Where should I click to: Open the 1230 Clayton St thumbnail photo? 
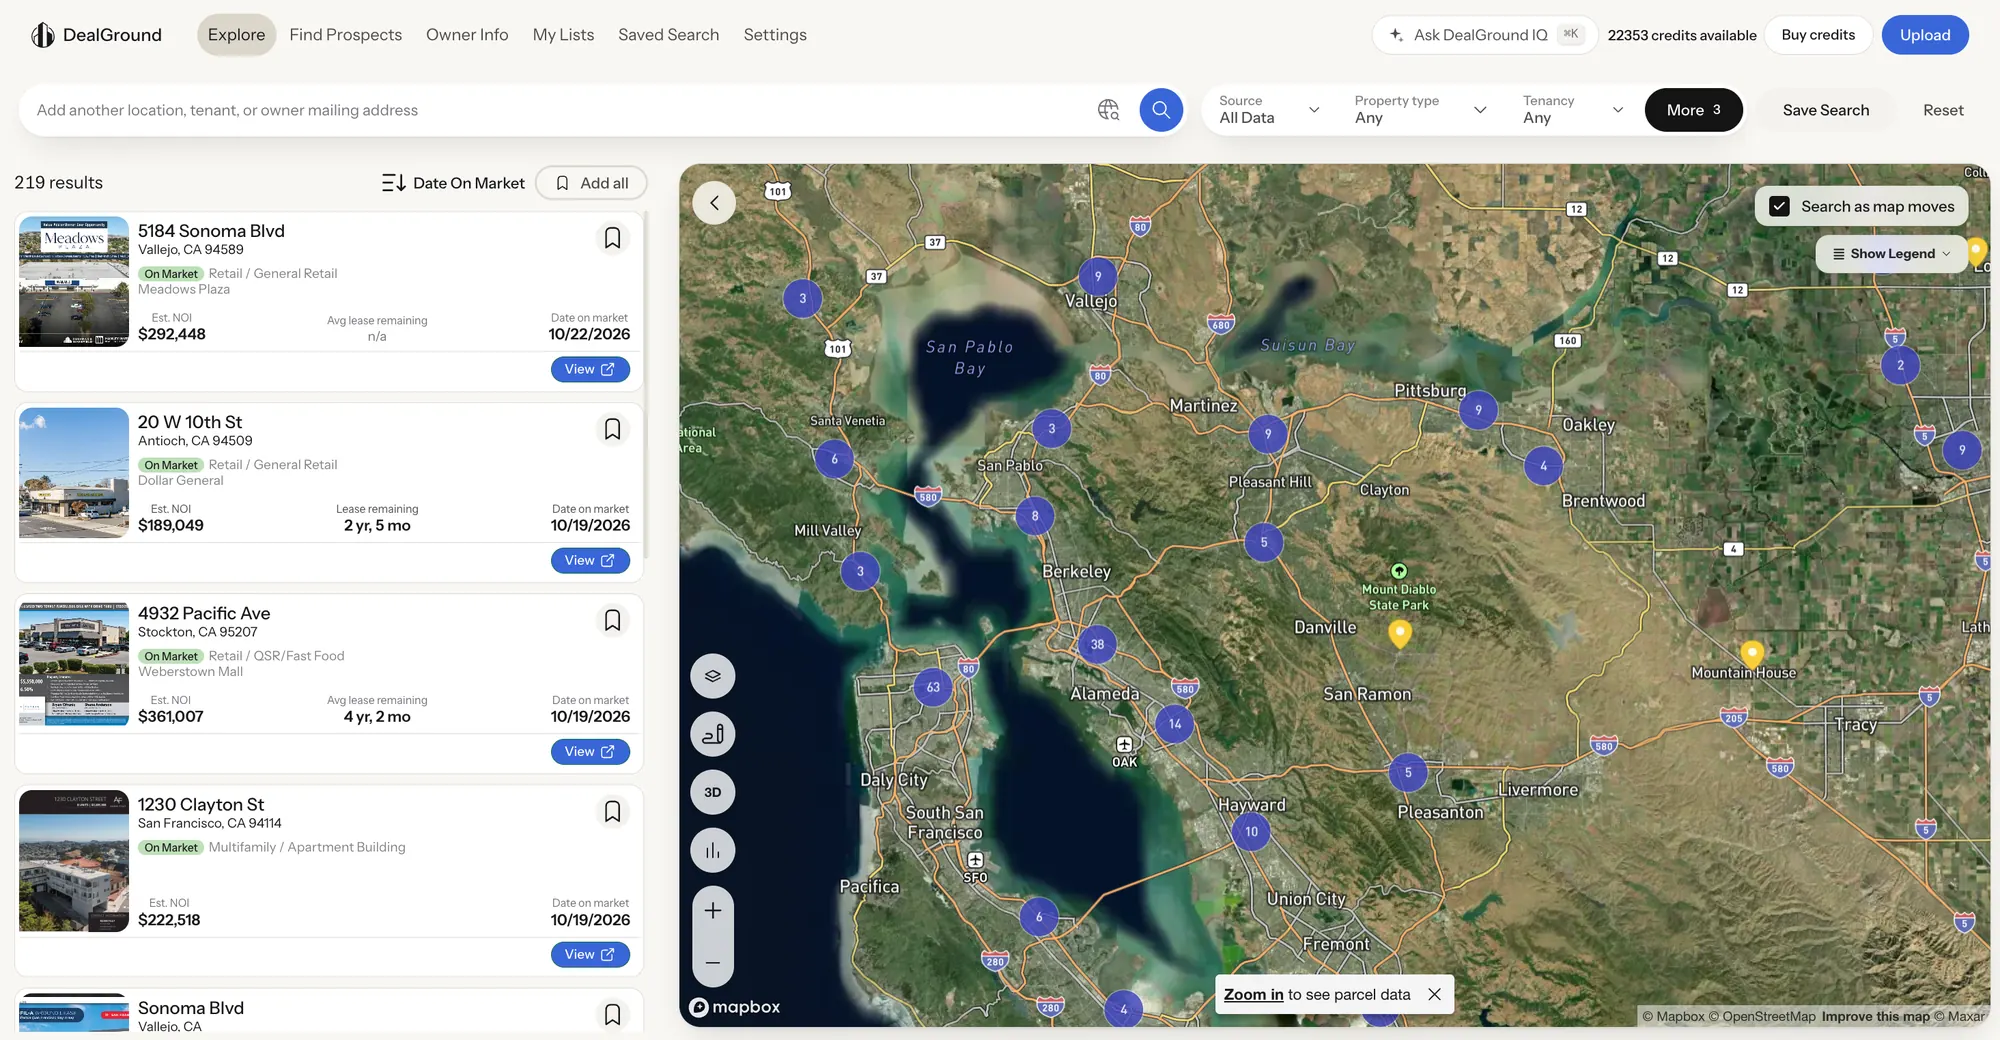(74, 861)
